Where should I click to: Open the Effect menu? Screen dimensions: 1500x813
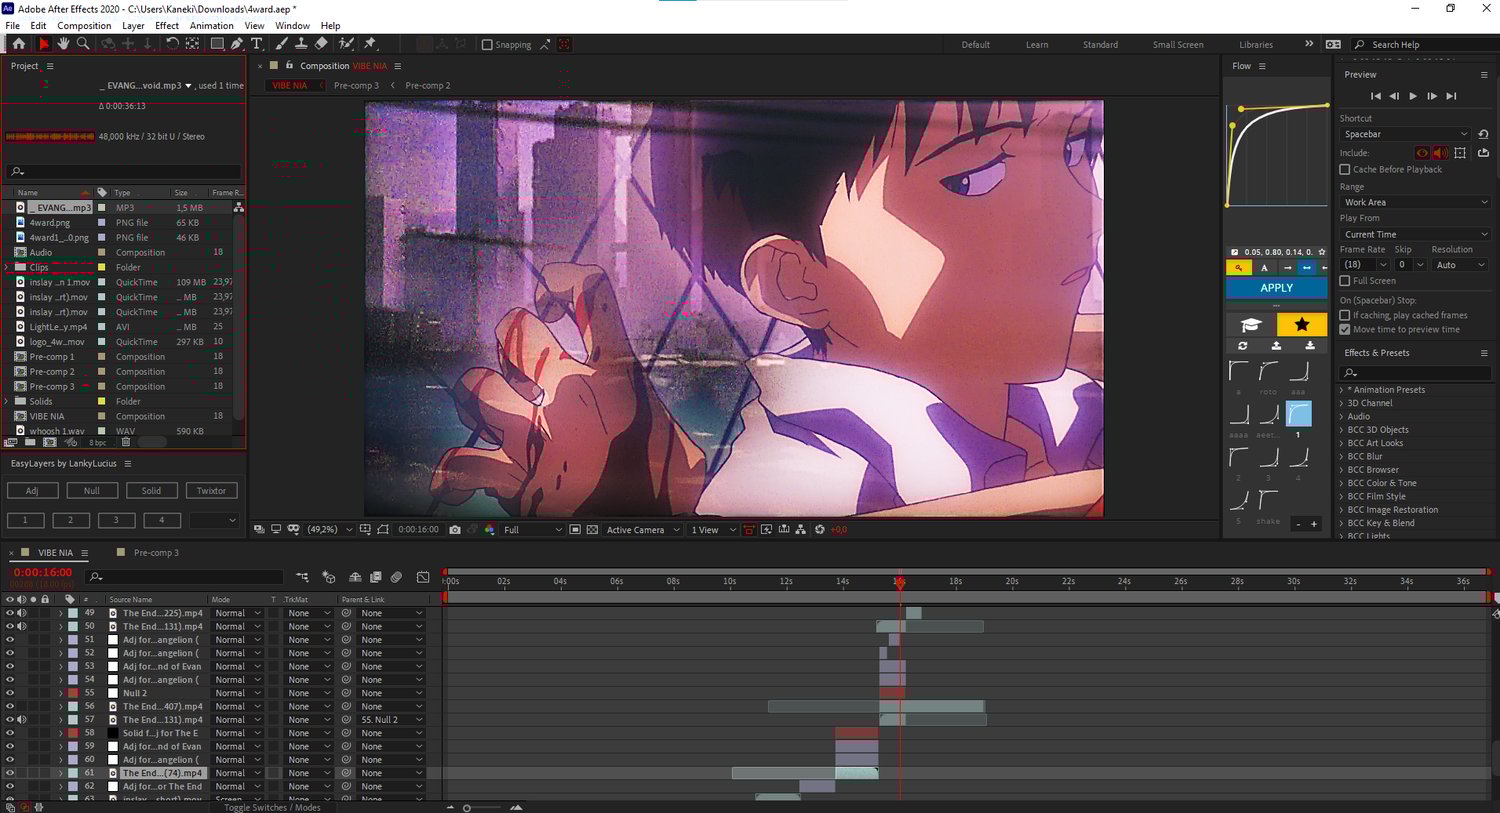(167, 26)
